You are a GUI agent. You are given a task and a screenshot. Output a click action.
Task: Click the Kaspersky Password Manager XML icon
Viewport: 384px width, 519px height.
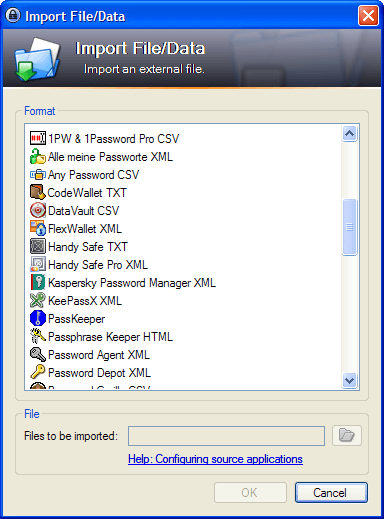click(38, 282)
